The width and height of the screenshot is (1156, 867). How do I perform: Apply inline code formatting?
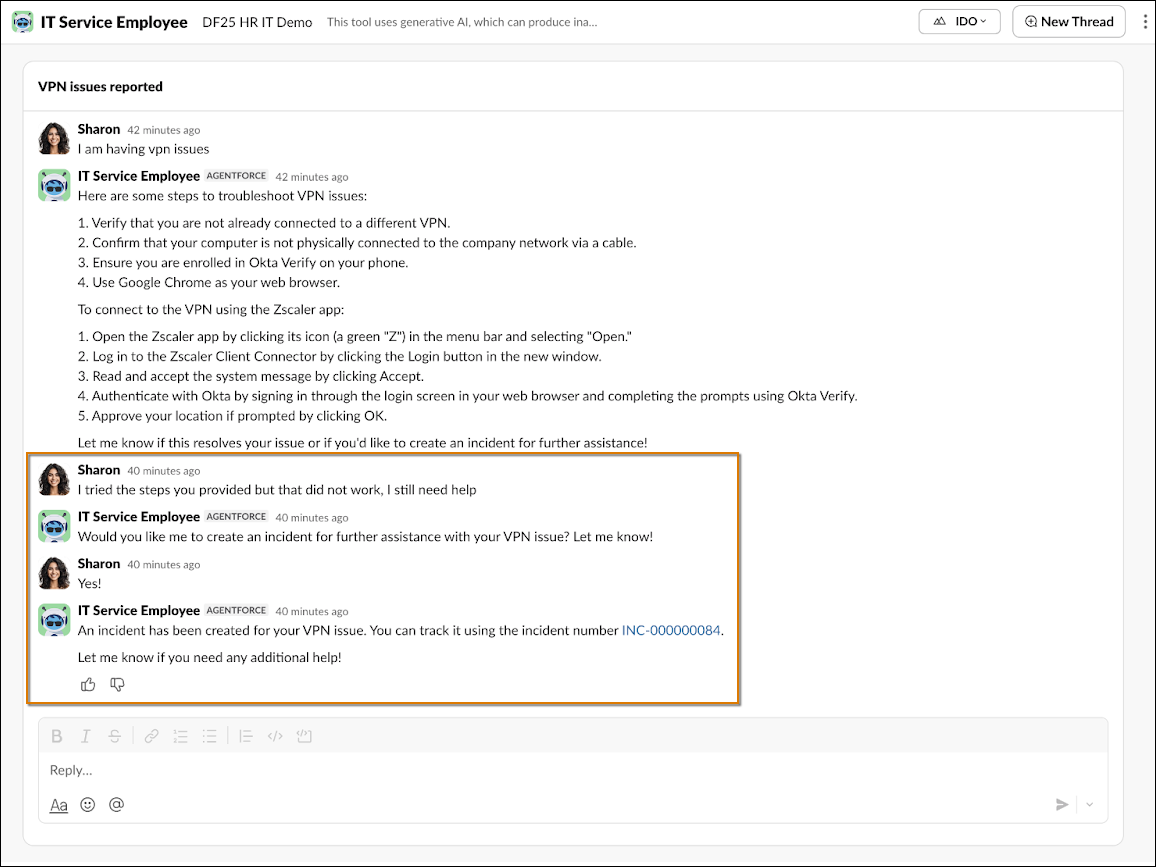coord(275,736)
